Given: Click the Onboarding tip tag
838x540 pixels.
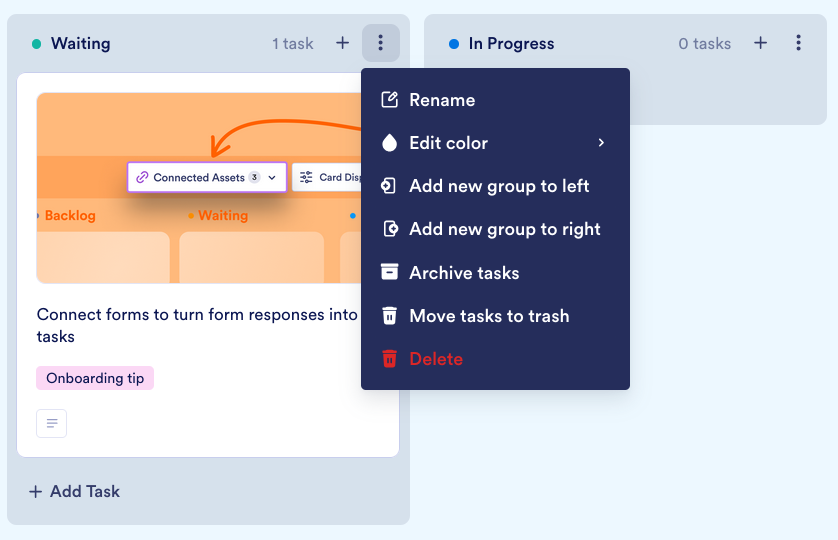Looking at the screenshot, I should [x=95, y=378].
